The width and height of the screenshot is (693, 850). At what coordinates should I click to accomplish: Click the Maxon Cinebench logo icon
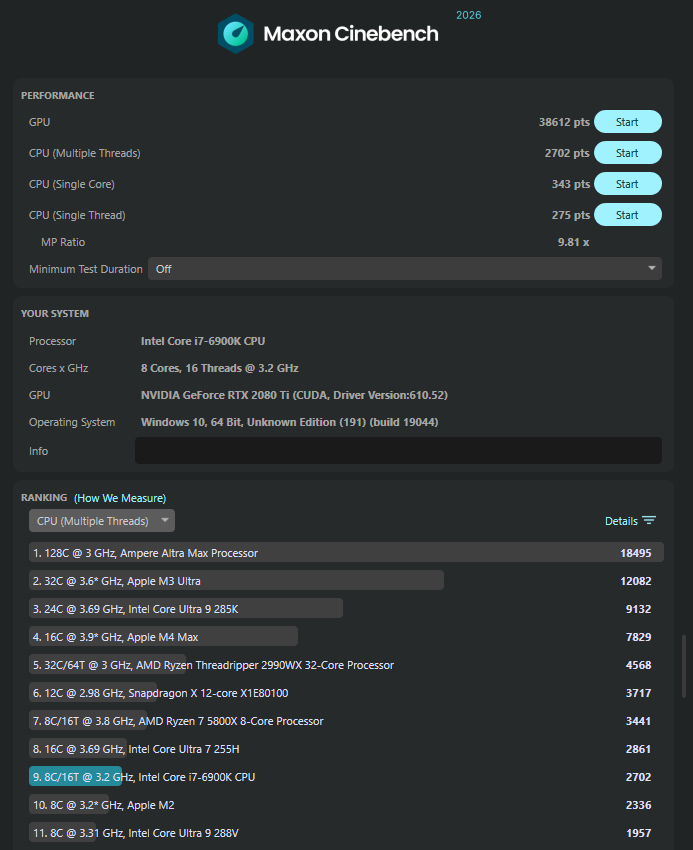click(x=235, y=34)
